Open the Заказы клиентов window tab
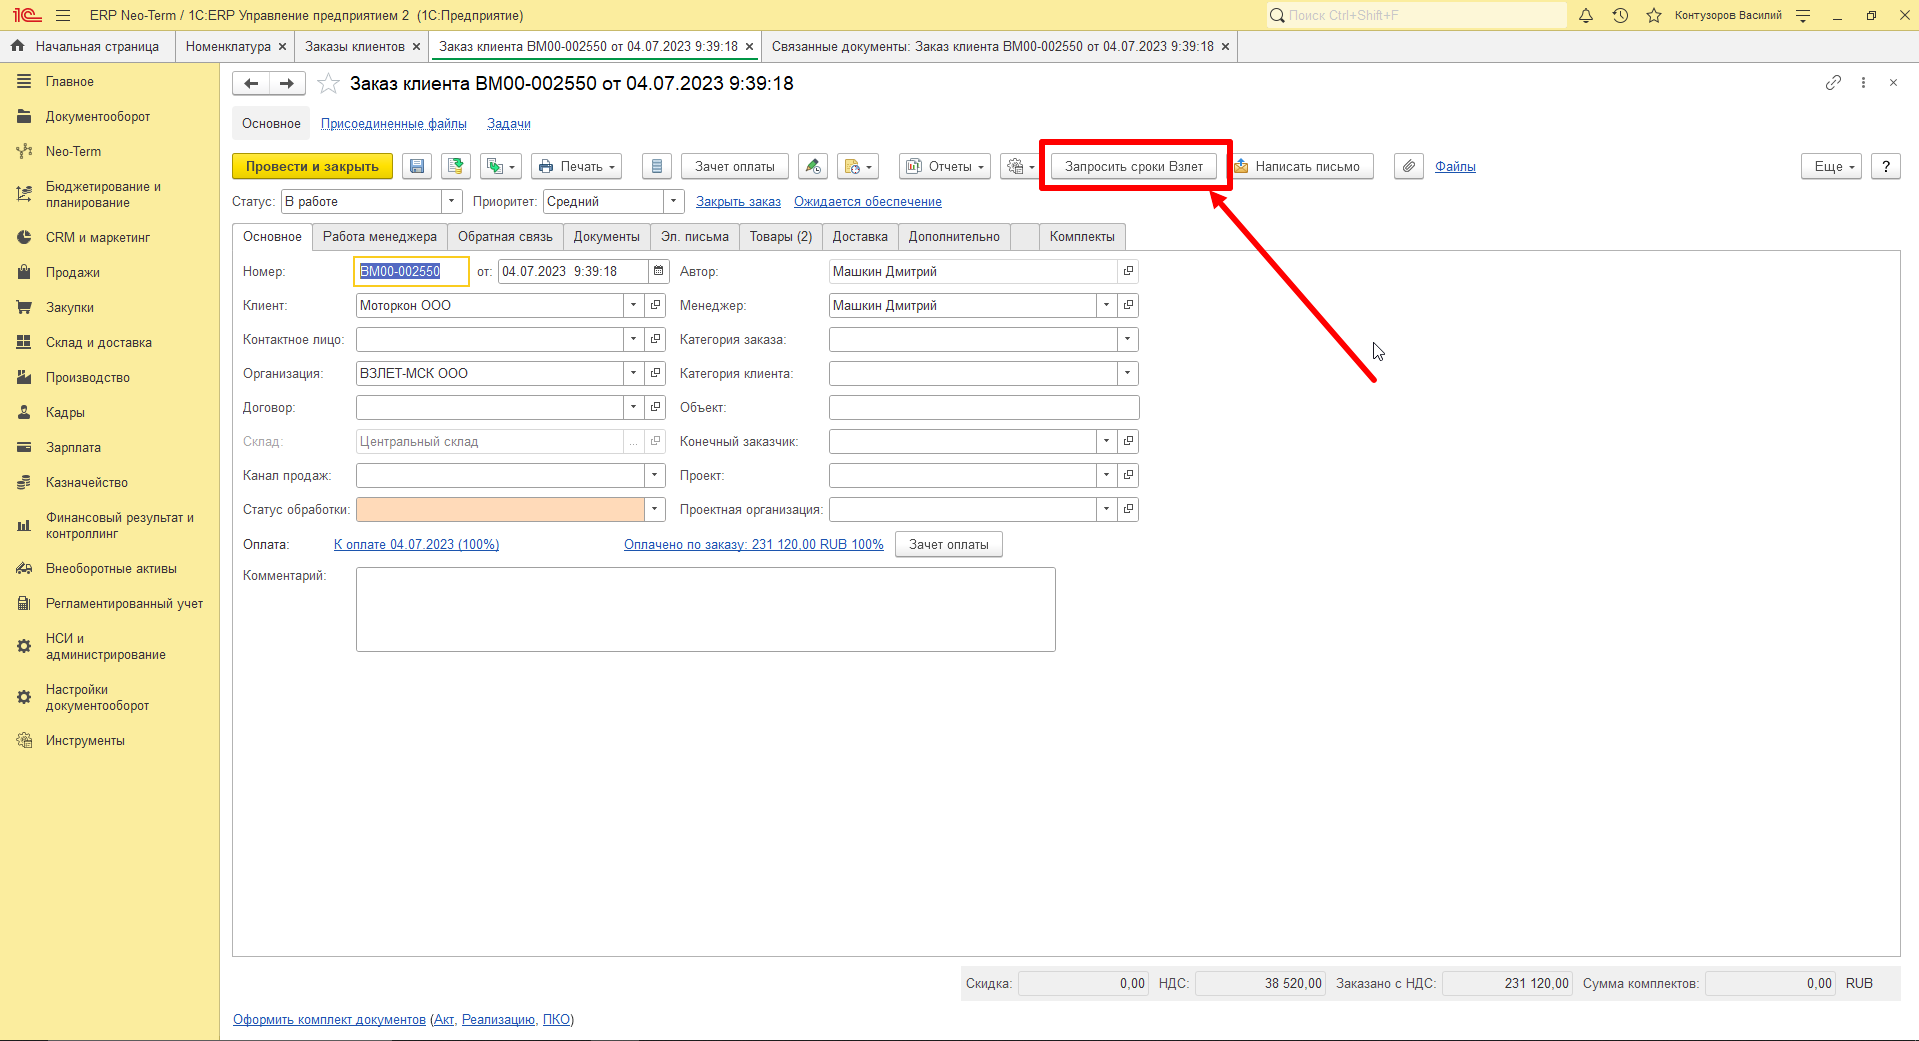The height and width of the screenshot is (1041, 1919). [355, 47]
